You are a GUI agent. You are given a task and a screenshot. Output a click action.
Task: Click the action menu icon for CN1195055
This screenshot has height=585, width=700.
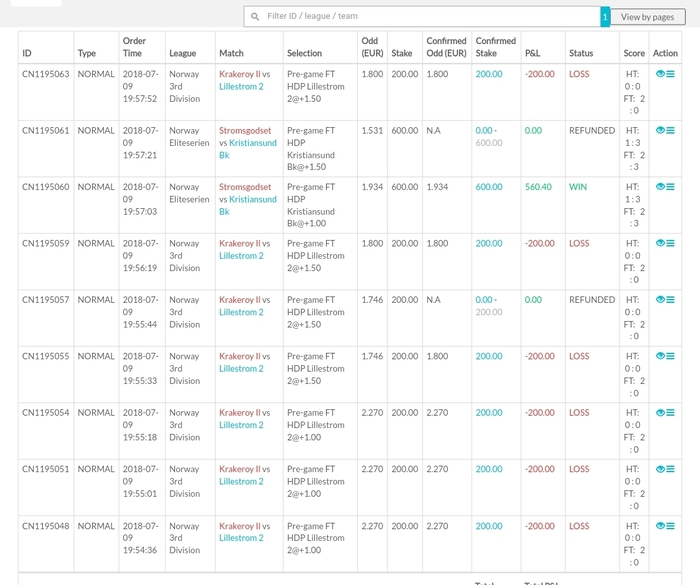click(x=670, y=356)
